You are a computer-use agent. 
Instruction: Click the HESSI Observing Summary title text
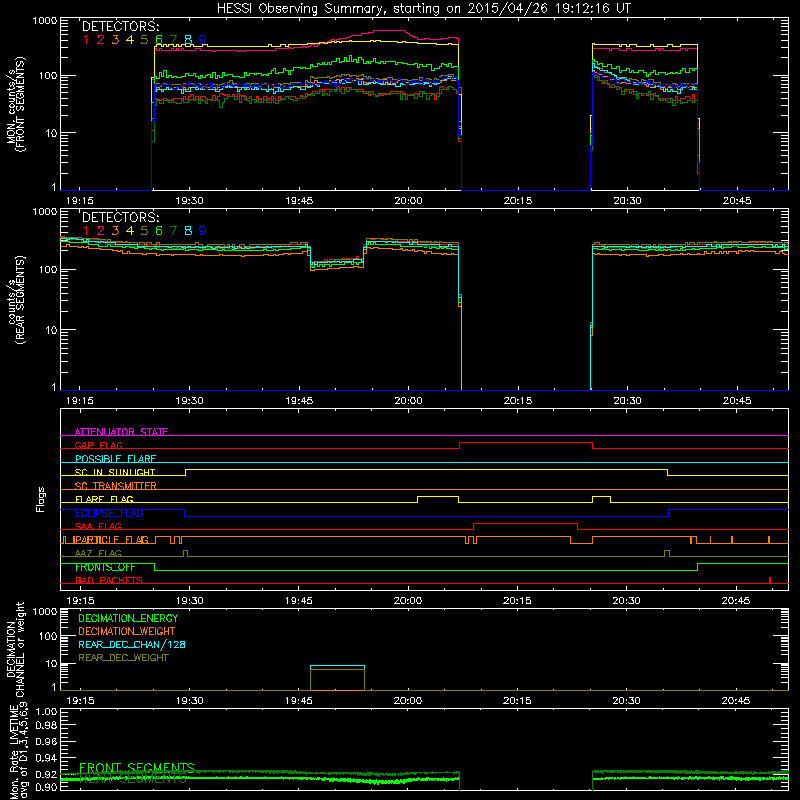pos(423,8)
